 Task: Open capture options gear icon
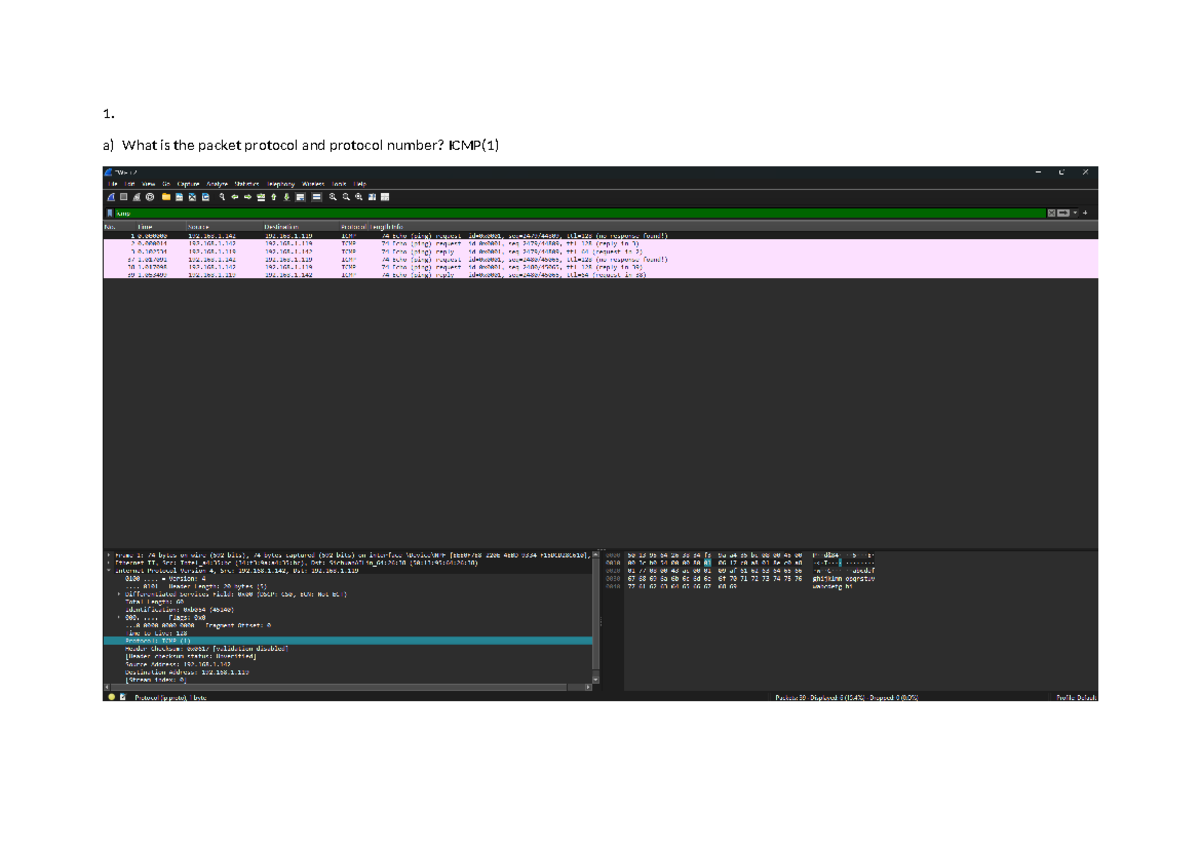coord(150,197)
